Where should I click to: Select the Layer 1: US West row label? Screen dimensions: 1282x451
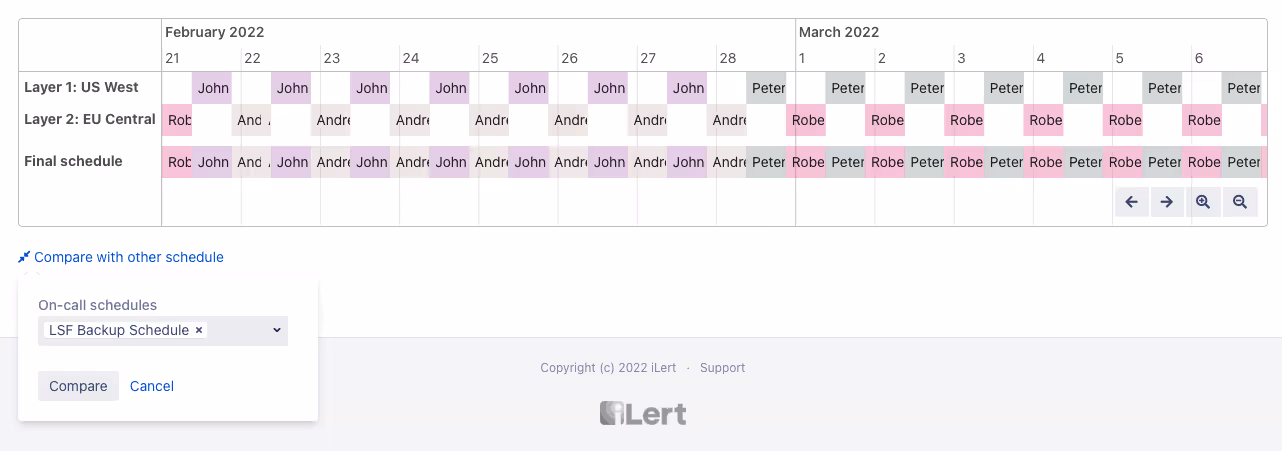point(81,87)
